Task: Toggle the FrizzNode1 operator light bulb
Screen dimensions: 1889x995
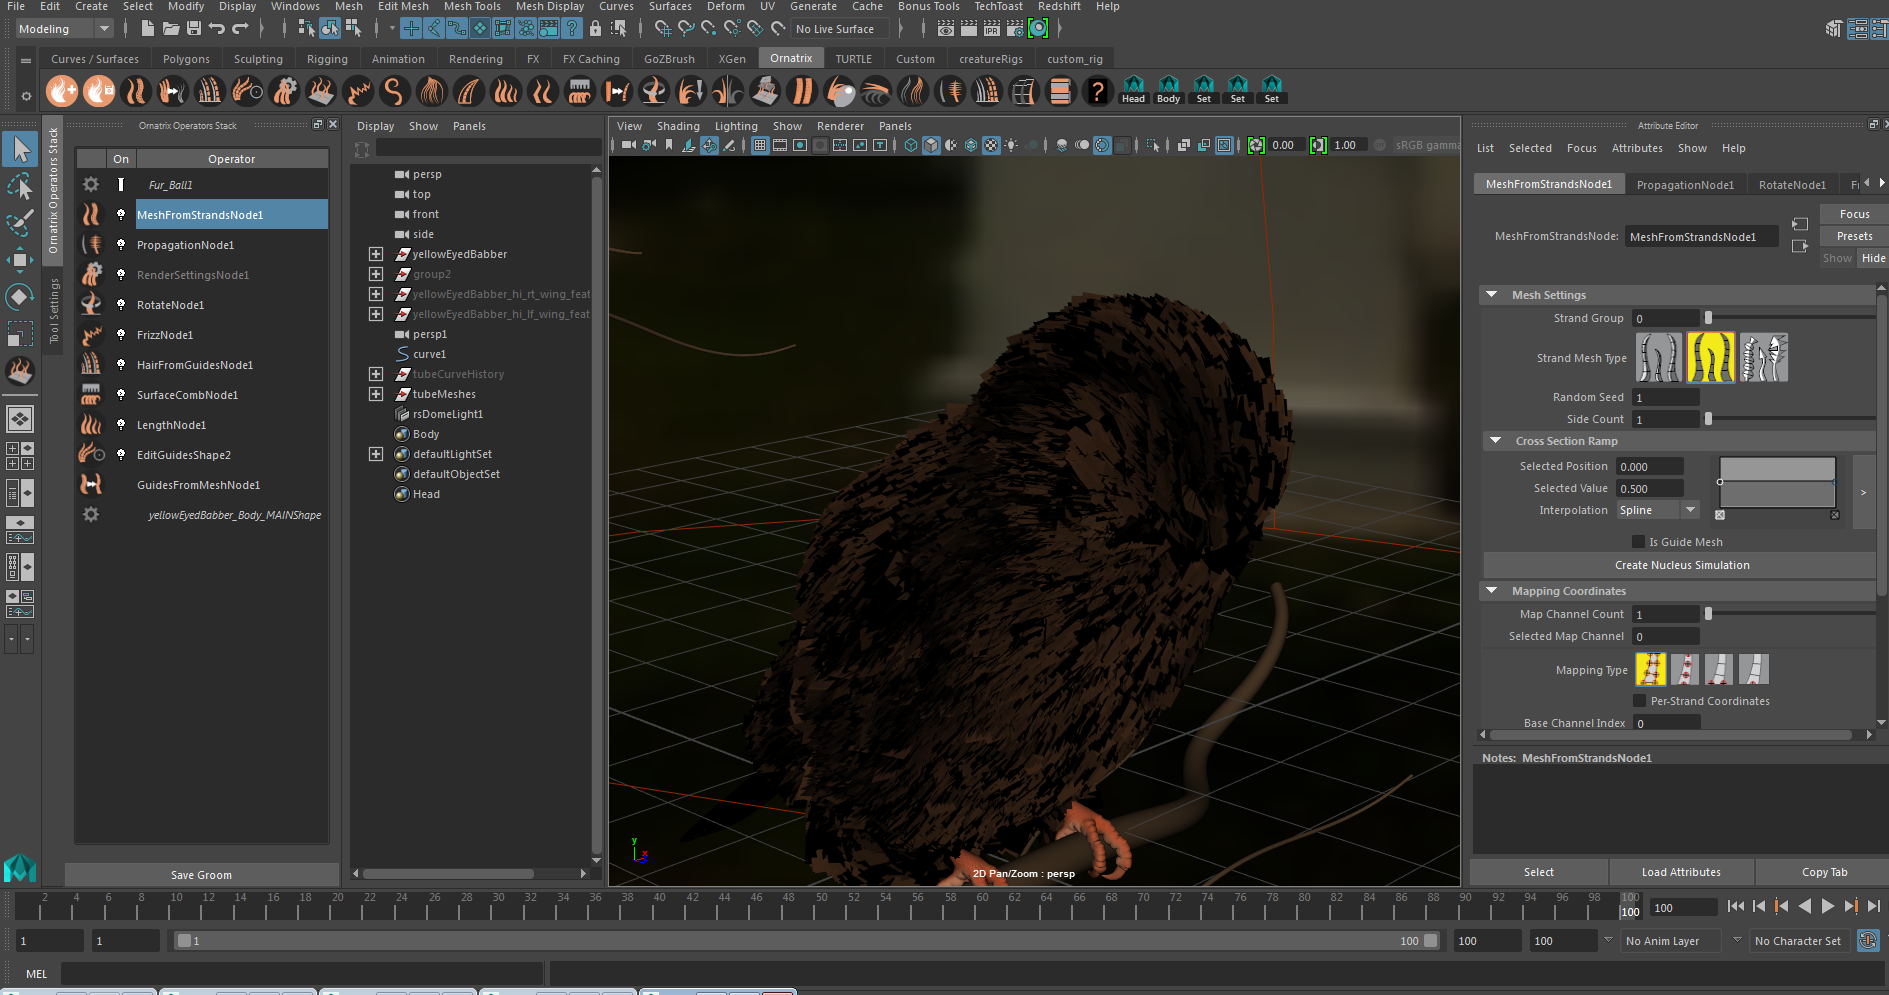Action: click(121, 335)
